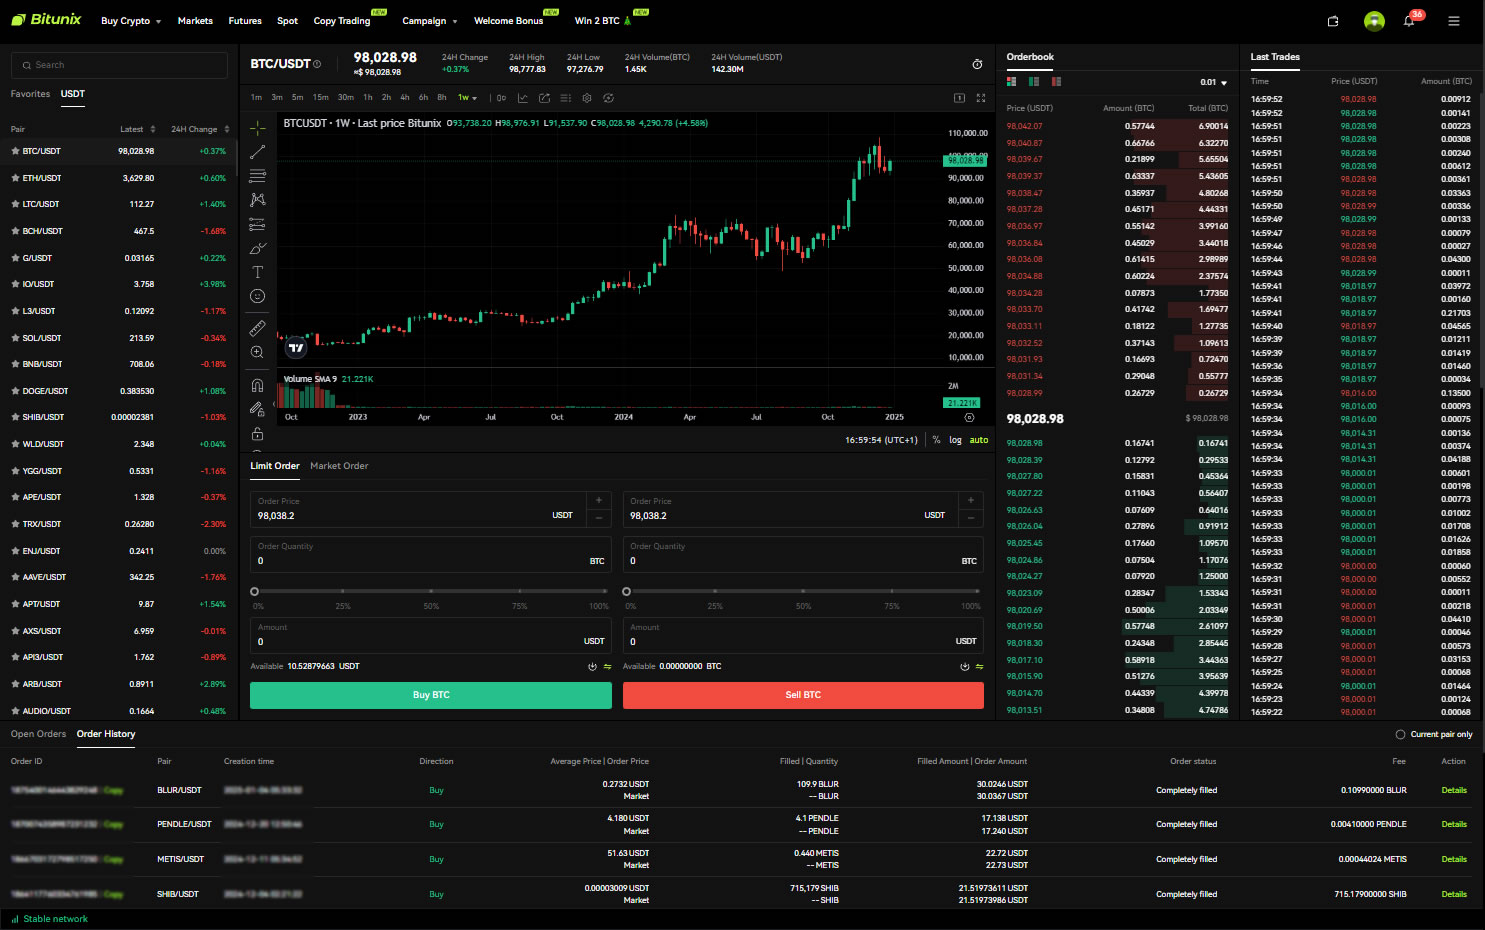The width and height of the screenshot is (1485, 930).
Task: Expand chart to fullscreen
Action: pos(981,98)
